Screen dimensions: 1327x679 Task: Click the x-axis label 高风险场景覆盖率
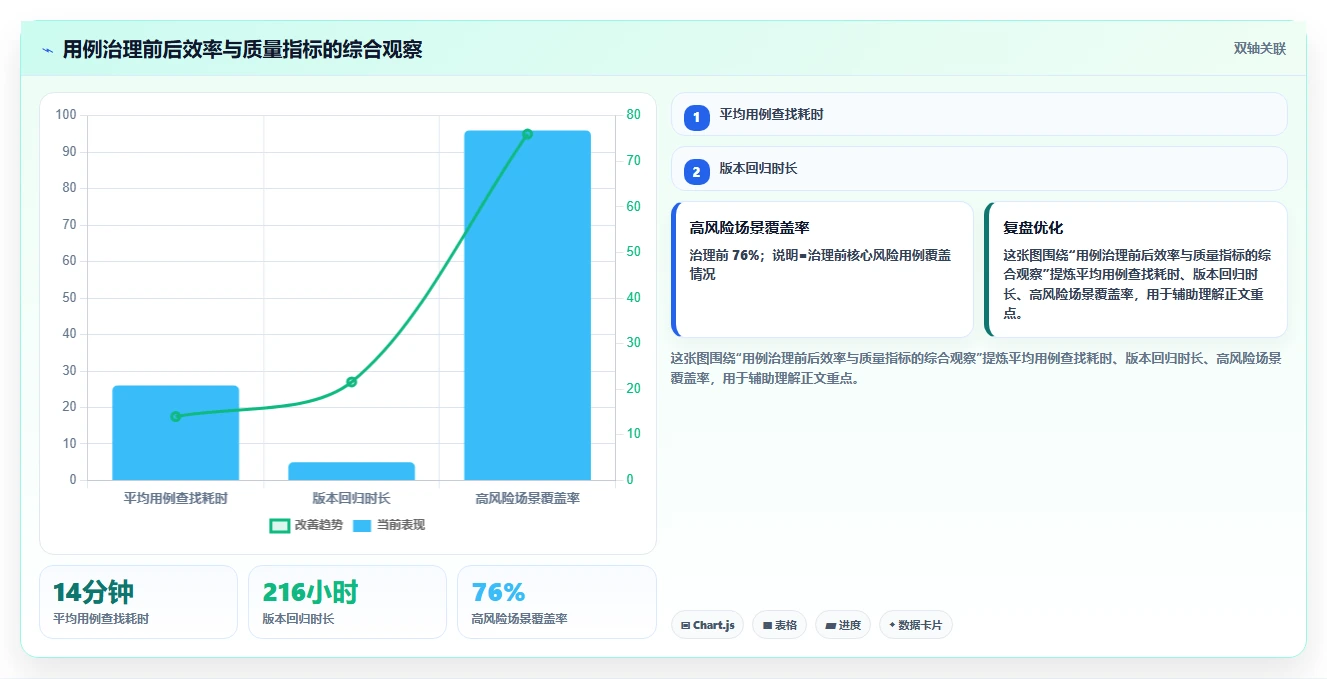point(527,498)
